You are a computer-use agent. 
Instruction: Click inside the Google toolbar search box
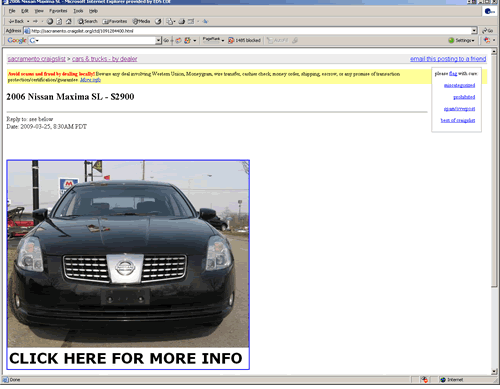pos(97,40)
